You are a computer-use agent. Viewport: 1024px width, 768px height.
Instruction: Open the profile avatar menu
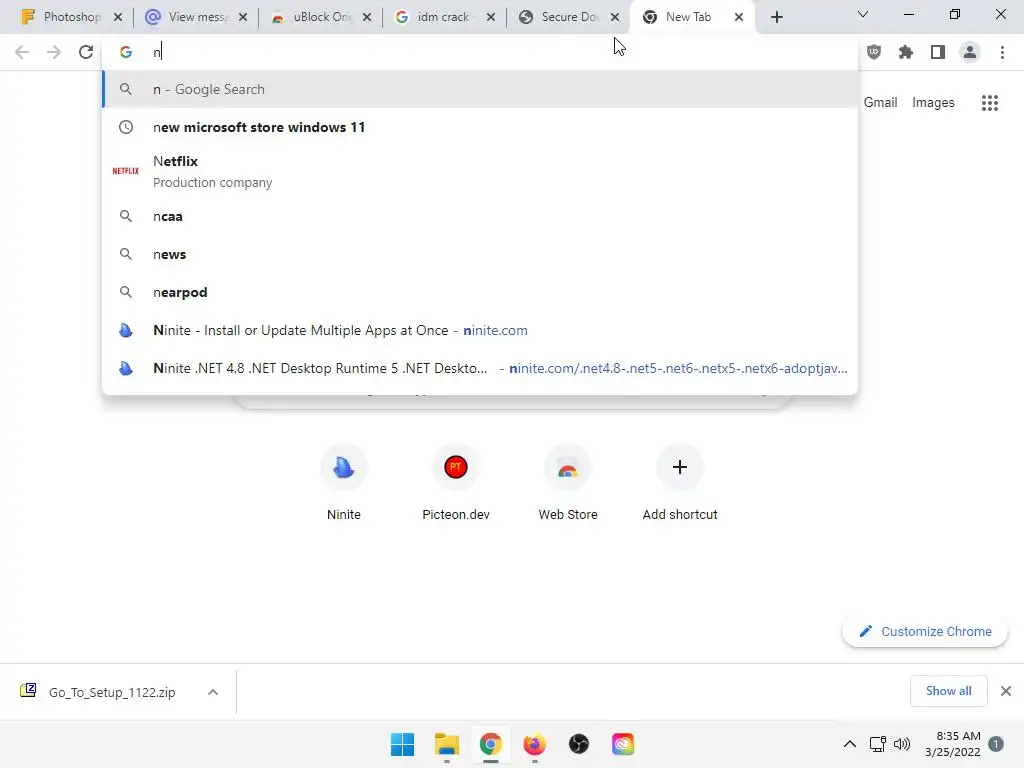pos(970,52)
